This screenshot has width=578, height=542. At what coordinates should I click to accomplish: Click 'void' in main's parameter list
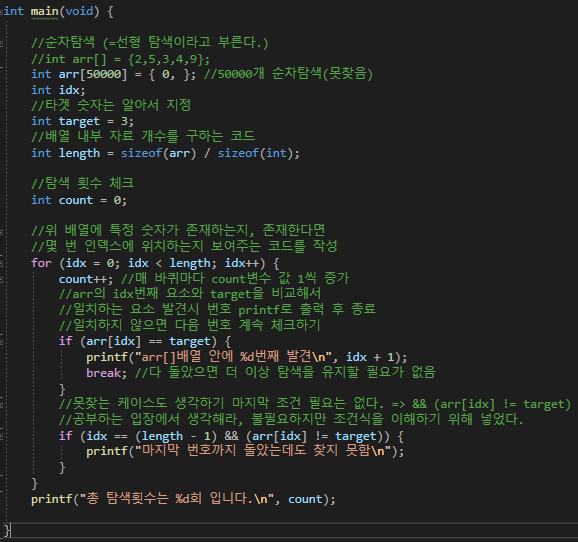79,11
